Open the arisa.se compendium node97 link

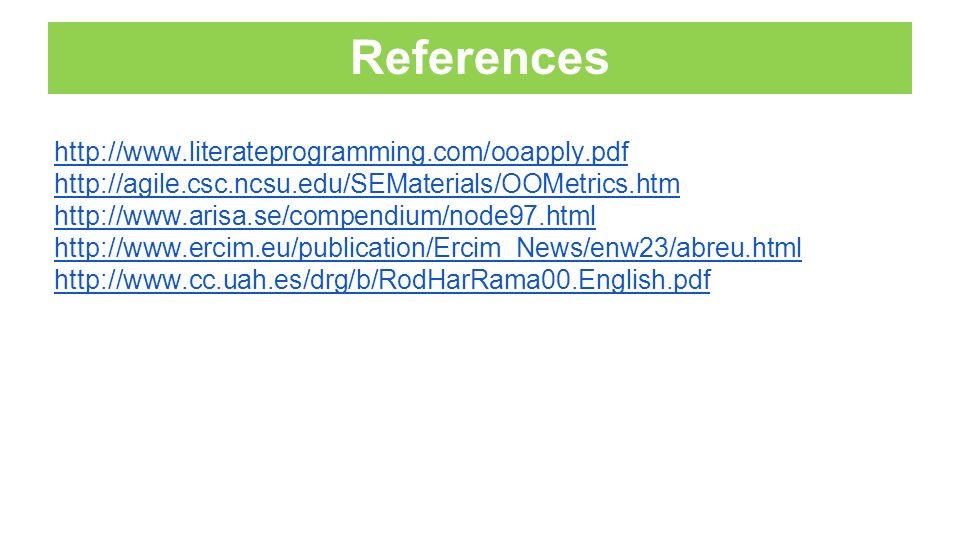click(324, 216)
